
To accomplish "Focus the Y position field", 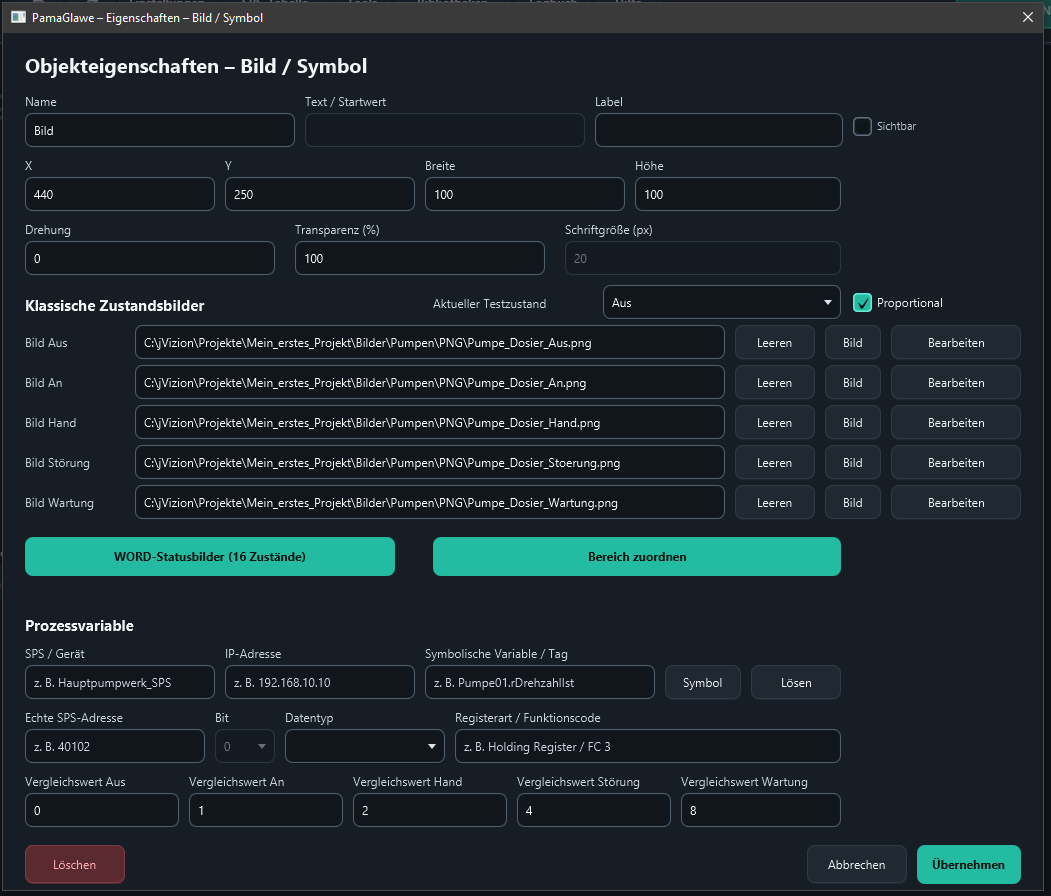I will point(320,194).
